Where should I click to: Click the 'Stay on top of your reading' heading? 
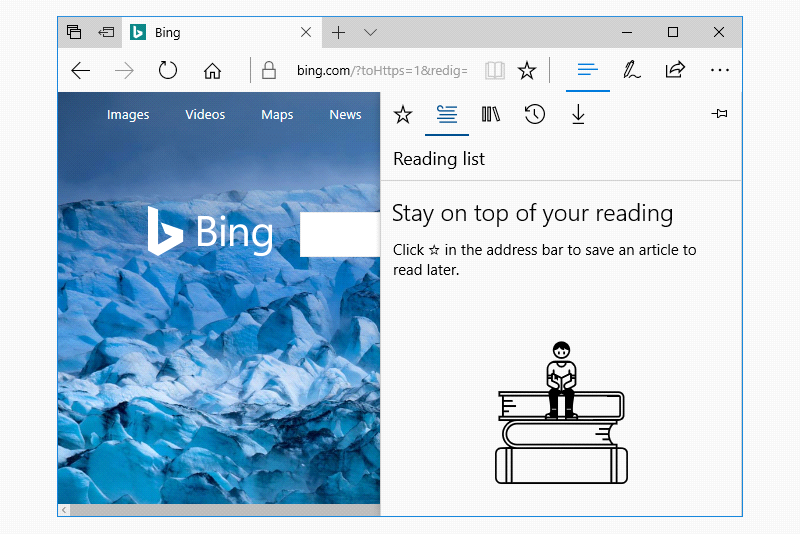[x=533, y=213]
